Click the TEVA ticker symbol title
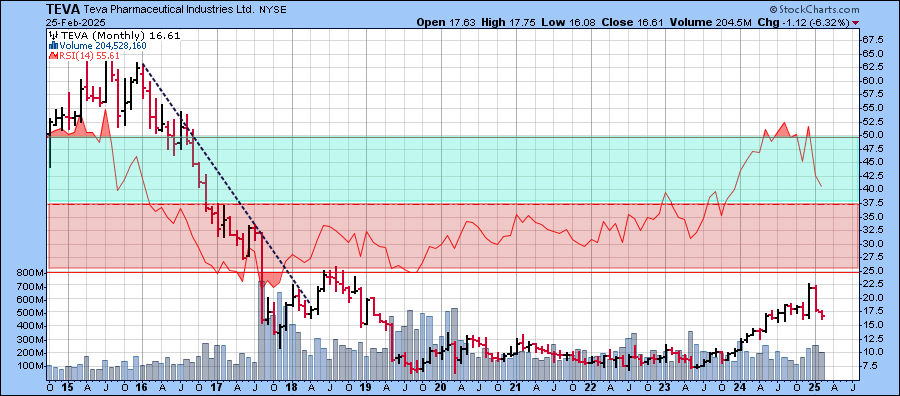900x396 pixels. [x=64, y=9]
